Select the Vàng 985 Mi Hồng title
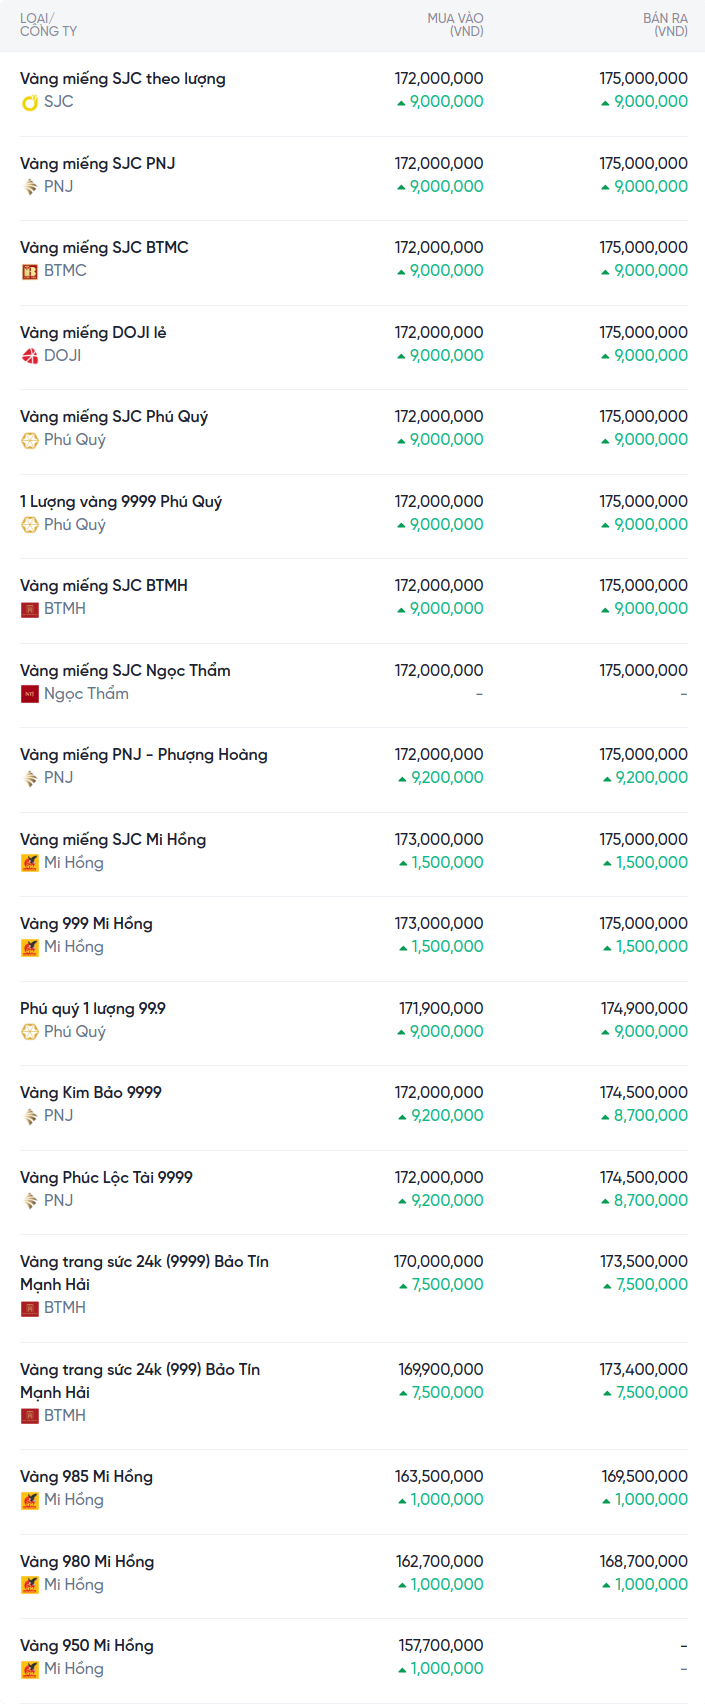Image resolution: width=705 pixels, height=1704 pixels. point(86,1476)
